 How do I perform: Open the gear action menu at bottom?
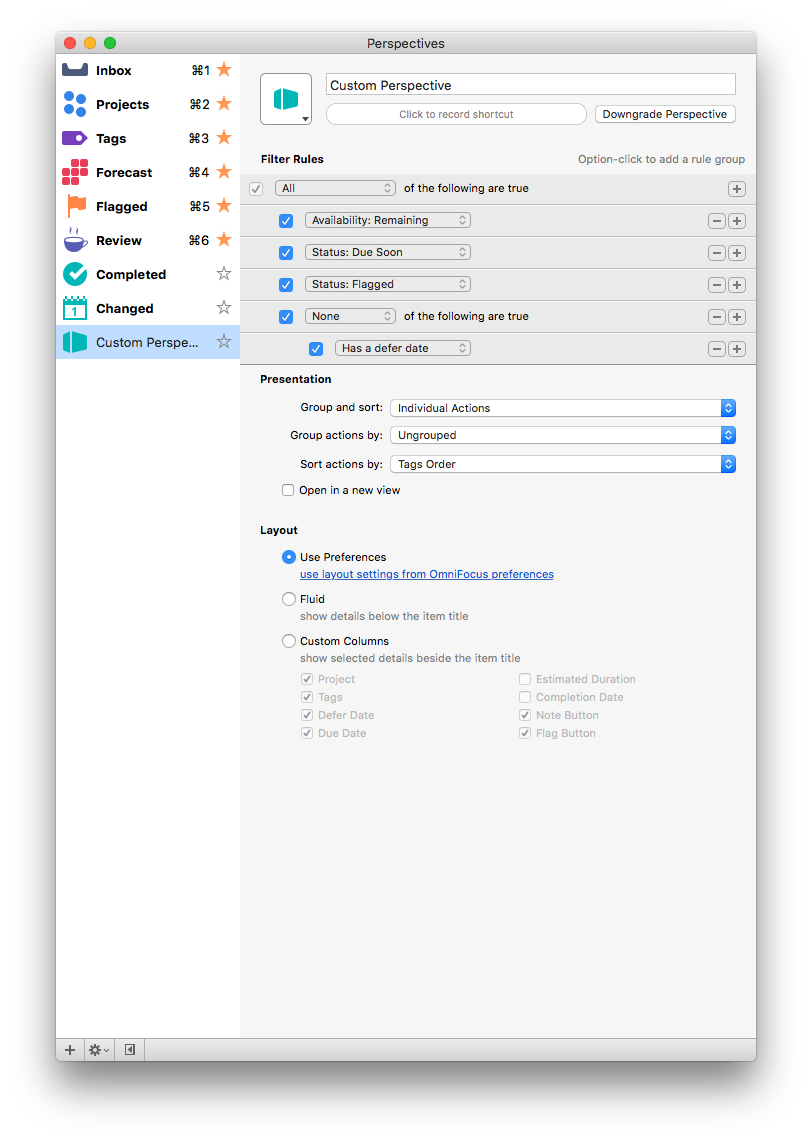(98, 1050)
